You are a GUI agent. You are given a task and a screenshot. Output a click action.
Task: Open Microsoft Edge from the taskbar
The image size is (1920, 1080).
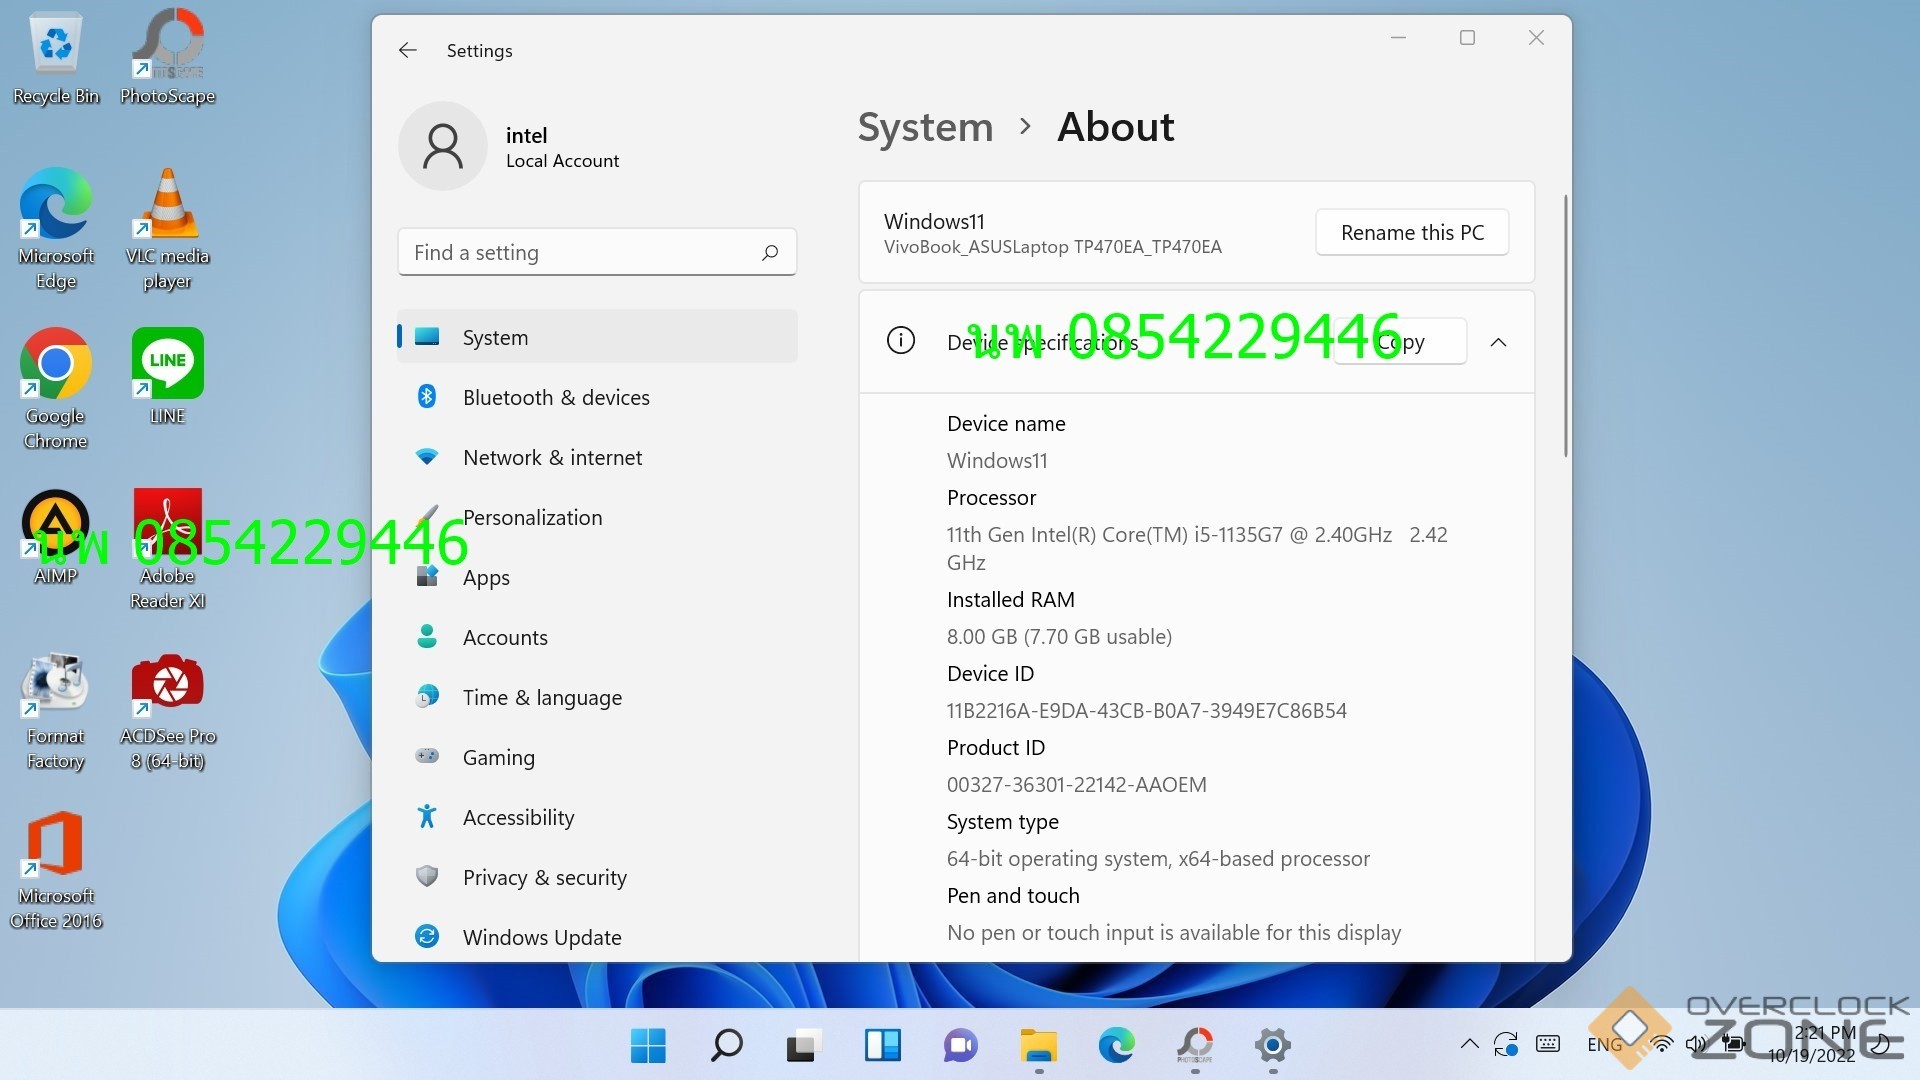pyautogui.click(x=1116, y=1046)
